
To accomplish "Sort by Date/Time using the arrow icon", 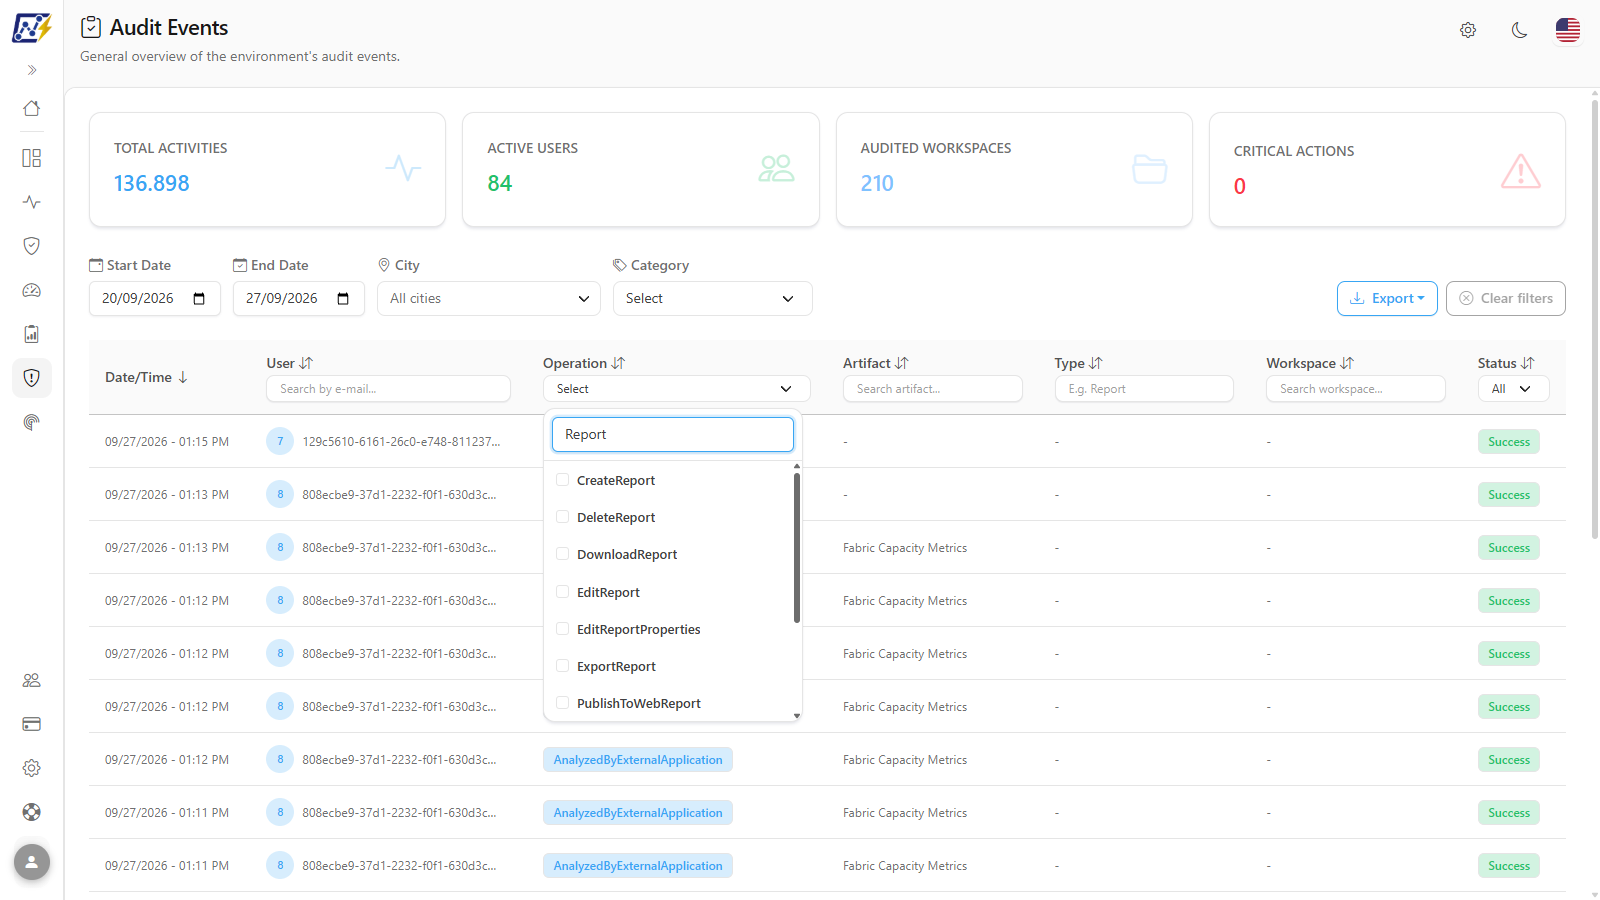I will click(183, 377).
